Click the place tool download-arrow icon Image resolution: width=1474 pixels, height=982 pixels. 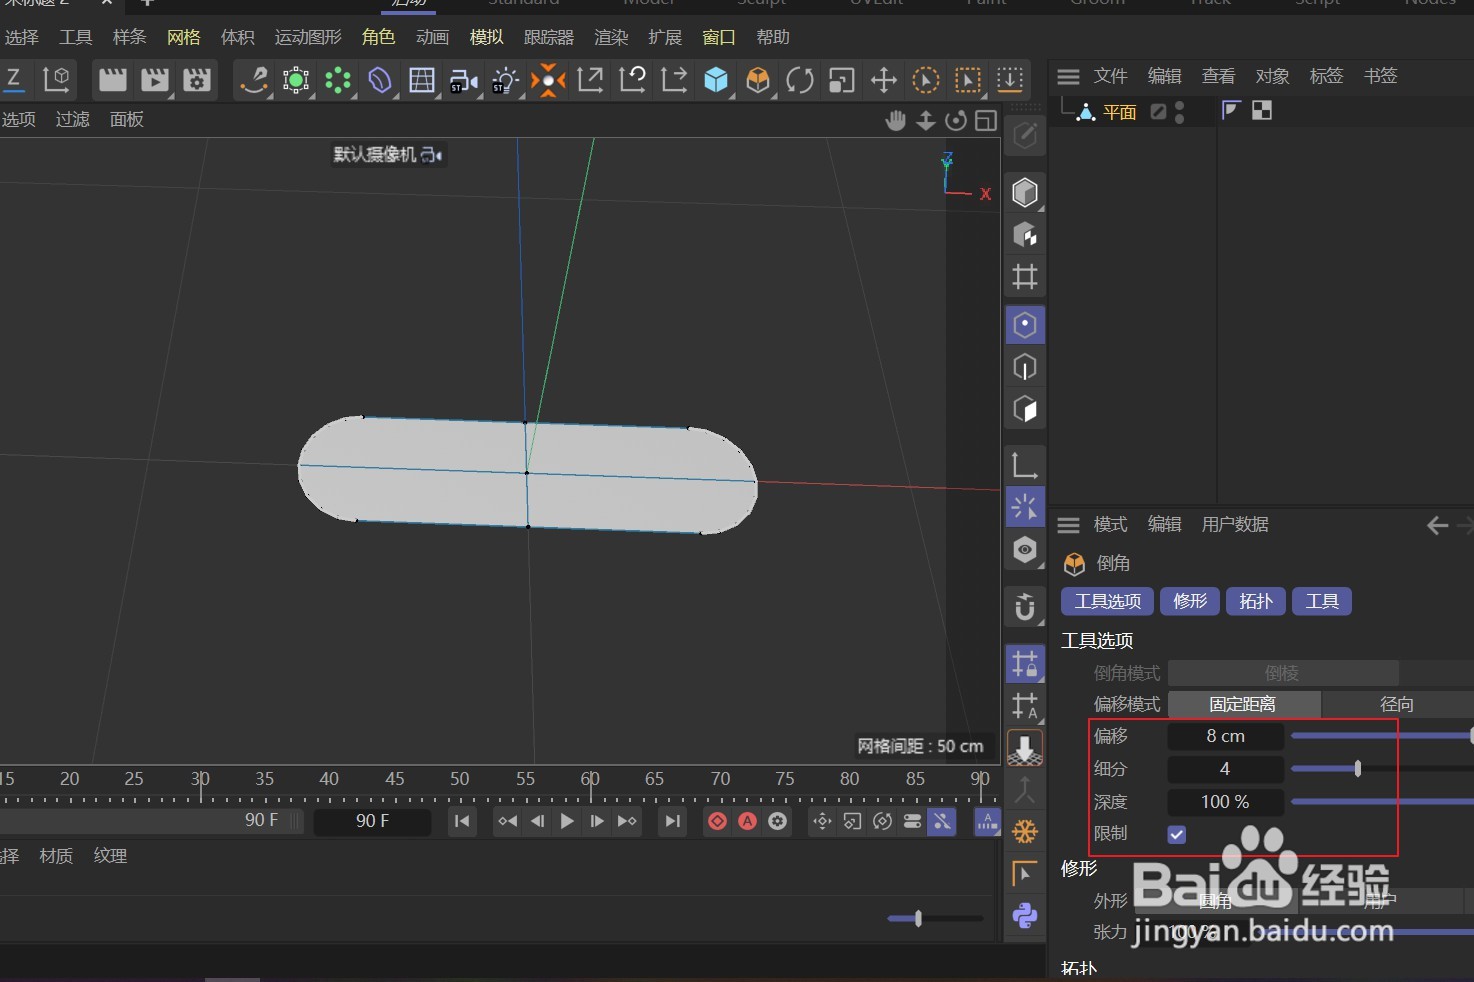[x=1010, y=80]
